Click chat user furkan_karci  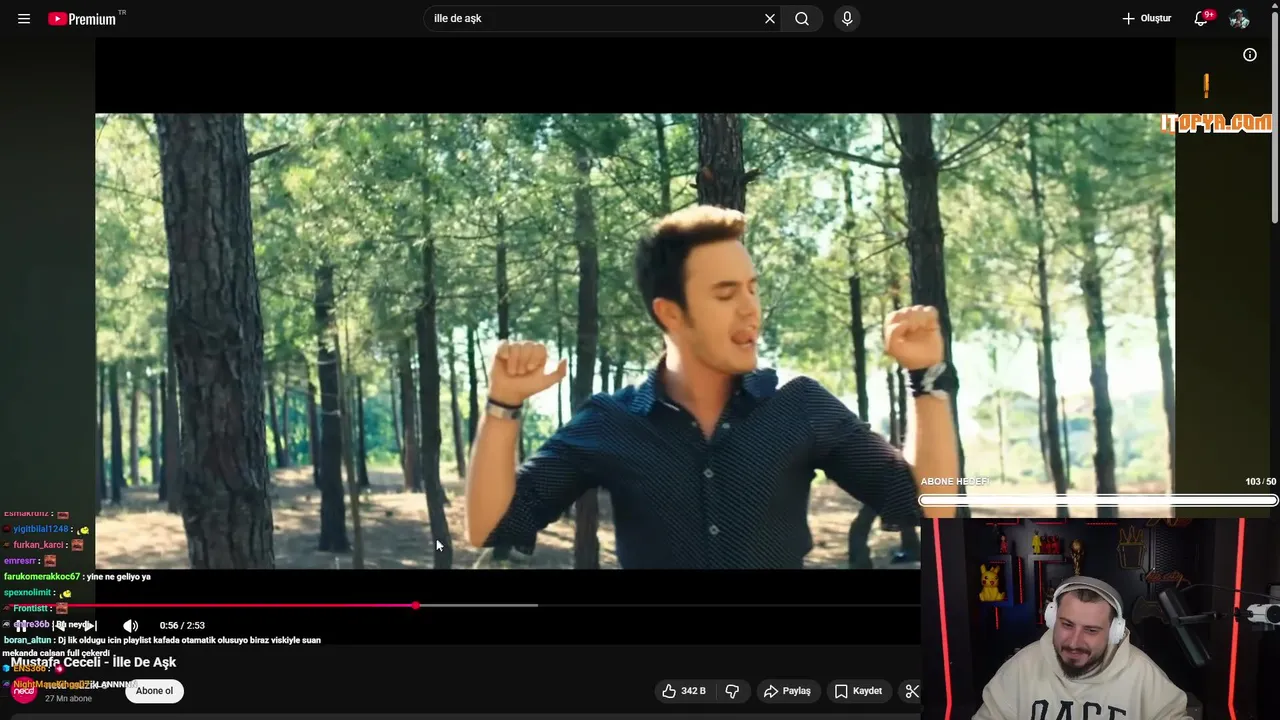coord(38,545)
